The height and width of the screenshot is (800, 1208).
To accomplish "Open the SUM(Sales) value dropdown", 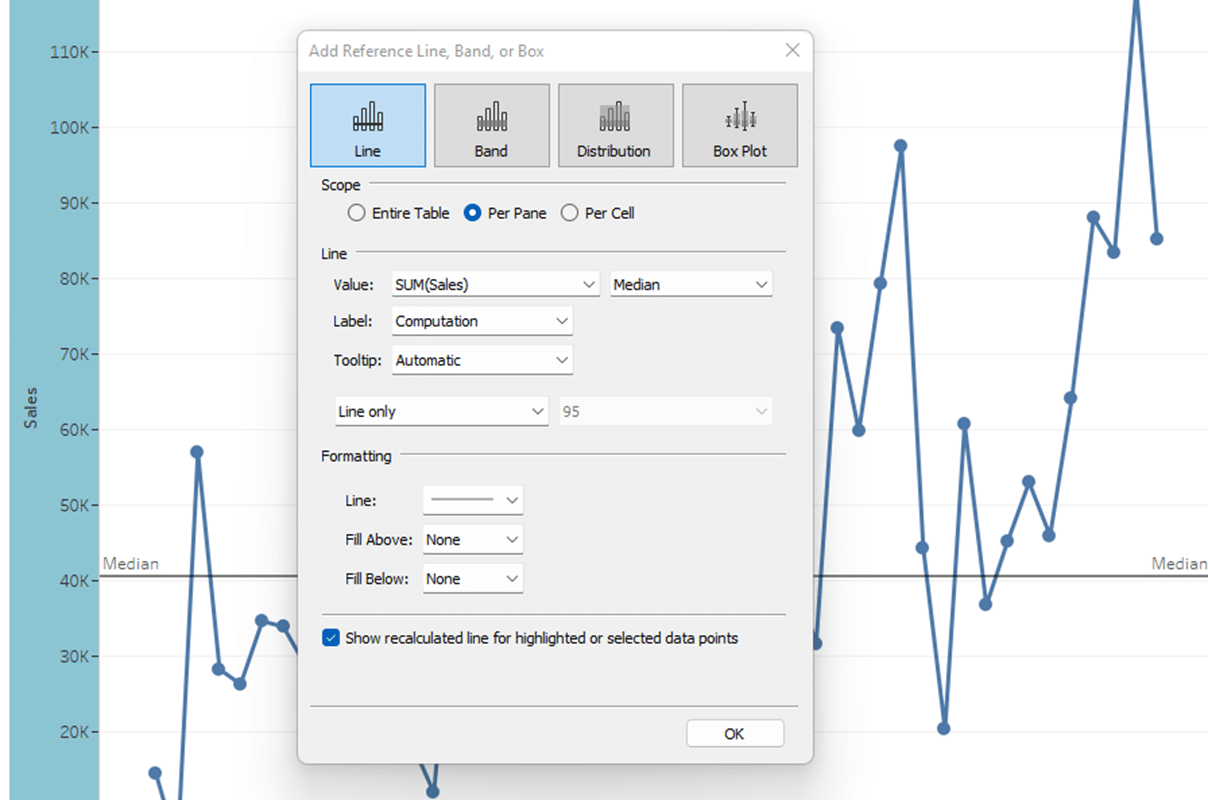I will click(496, 284).
